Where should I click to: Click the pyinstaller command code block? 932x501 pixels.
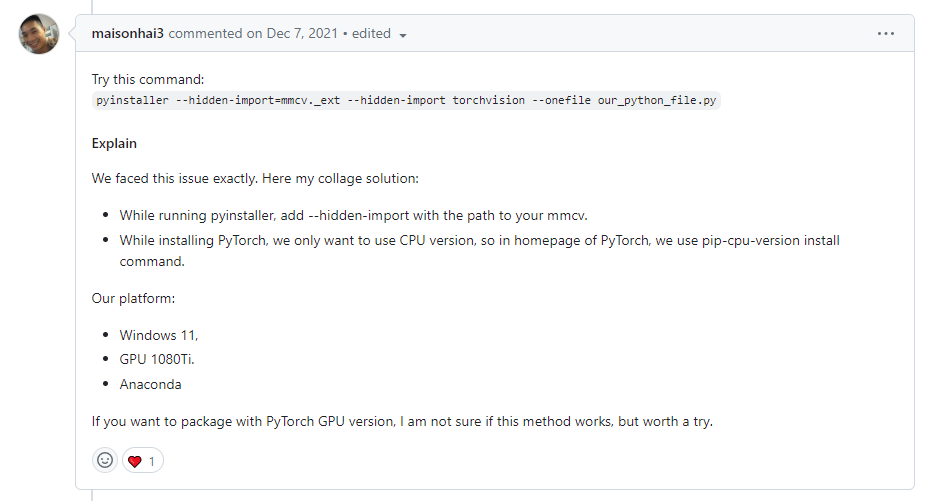pos(406,100)
